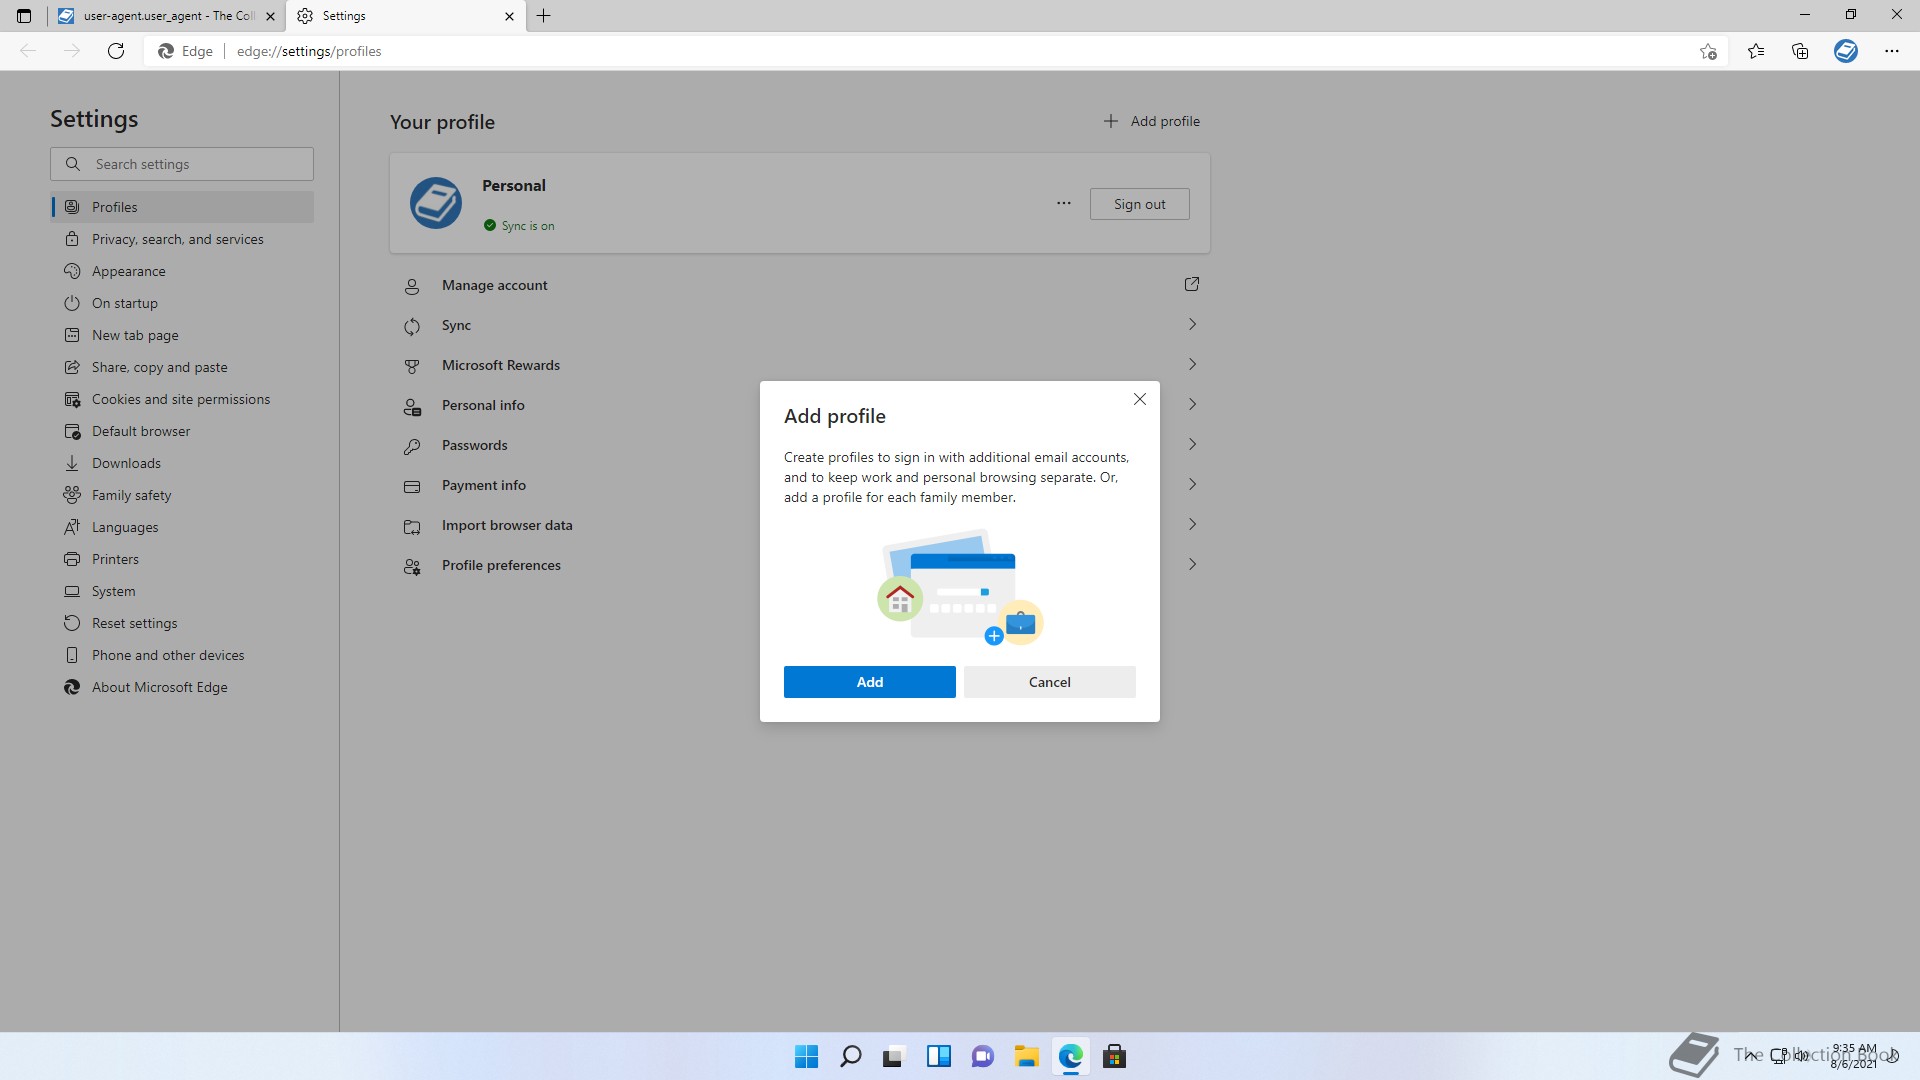
Task: Open Favorites toolbar icon
Action: click(1756, 51)
